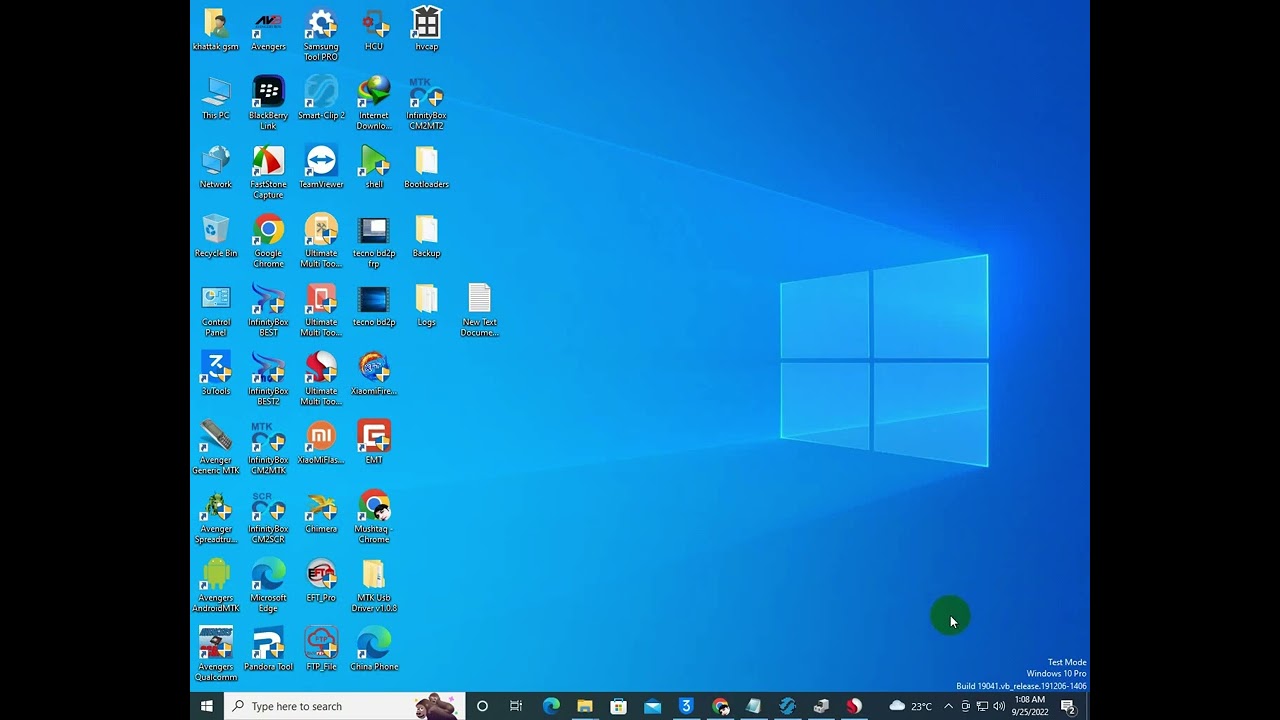Launch InfinityBox CM2SCR shortcut
Screen dimensions: 1280x720
click(x=268, y=517)
